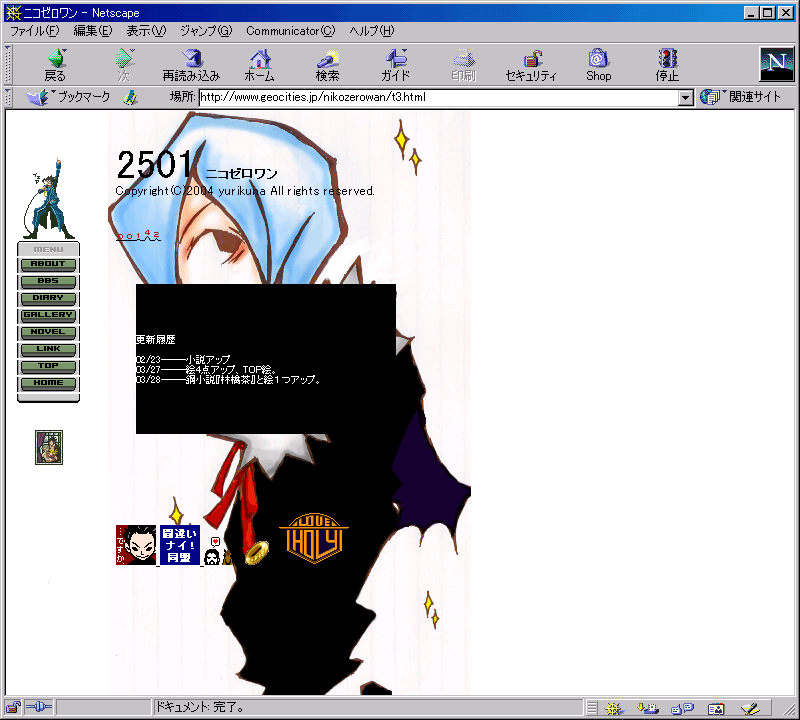The width and height of the screenshot is (800, 720).
Task: Click the pixel character sprite above MENU
Action: click(x=48, y=199)
